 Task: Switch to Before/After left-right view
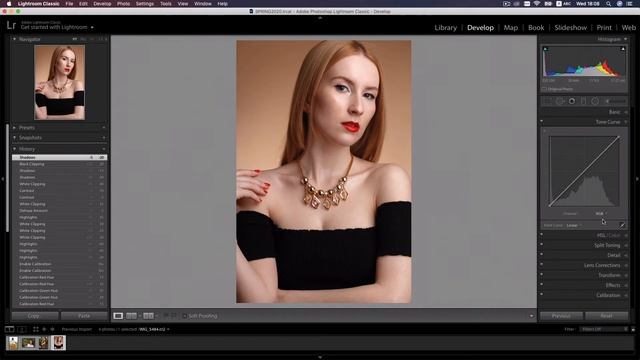(131, 316)
